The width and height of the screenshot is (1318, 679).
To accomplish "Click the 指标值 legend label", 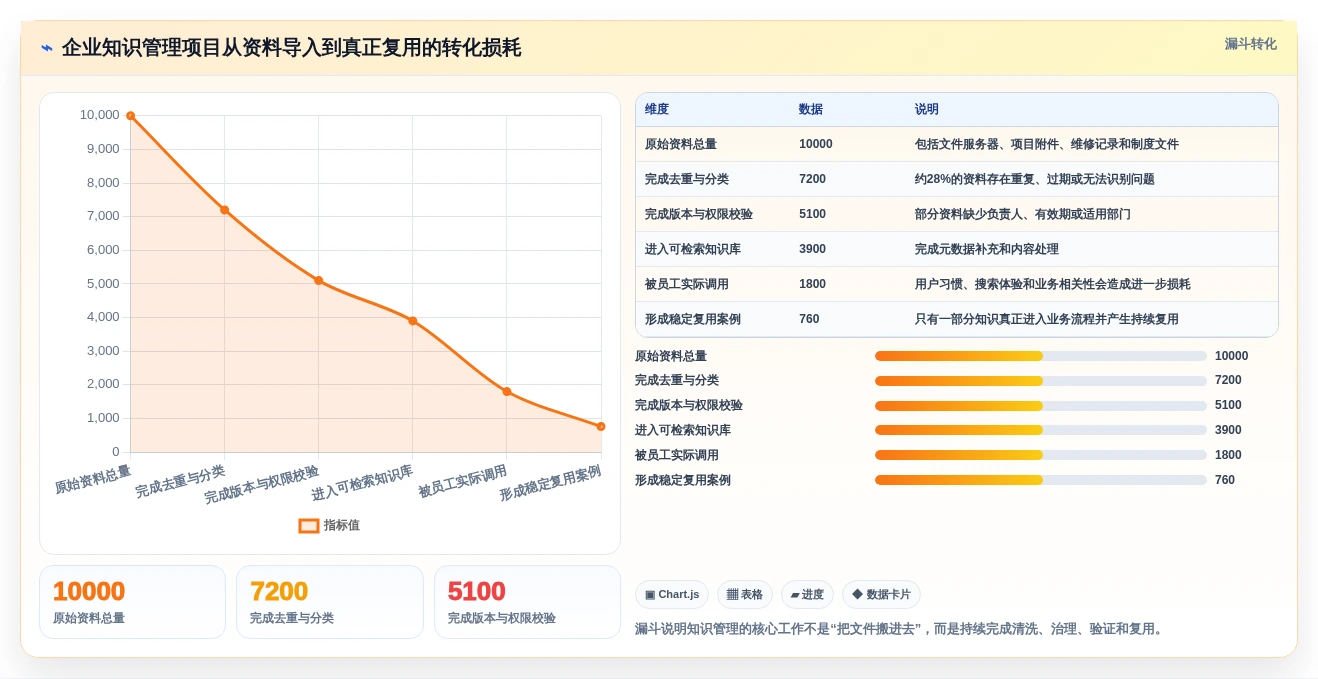I will (341, 525).
